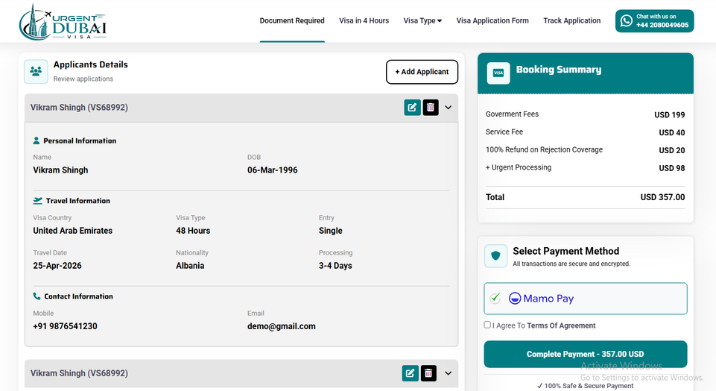Select the Mamo Pay payment option
The image size is (716, 391).
point(585,298)
